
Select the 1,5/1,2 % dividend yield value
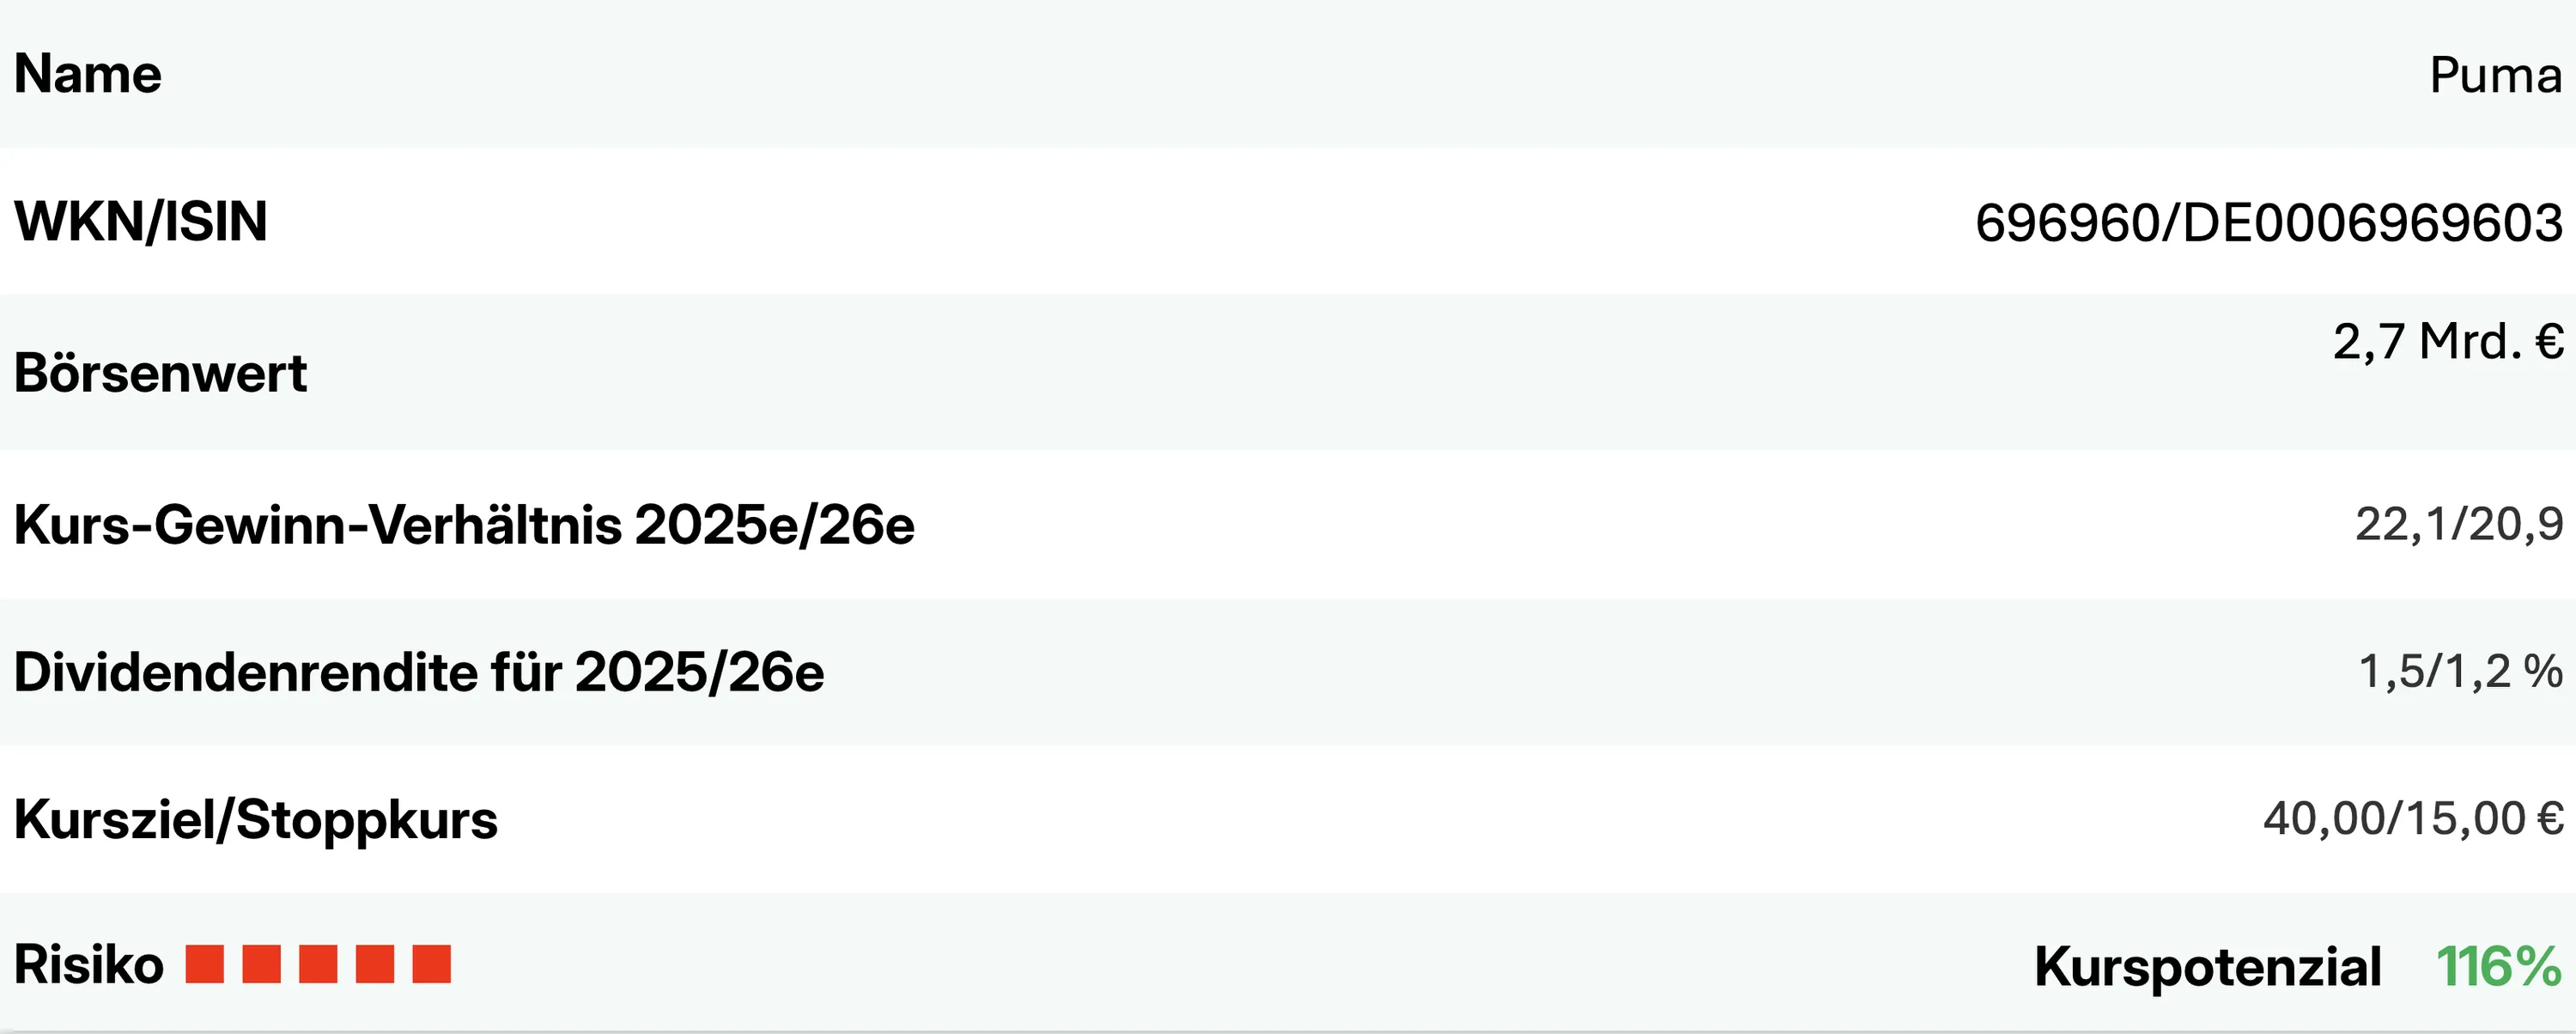[x=2460, y=671]
